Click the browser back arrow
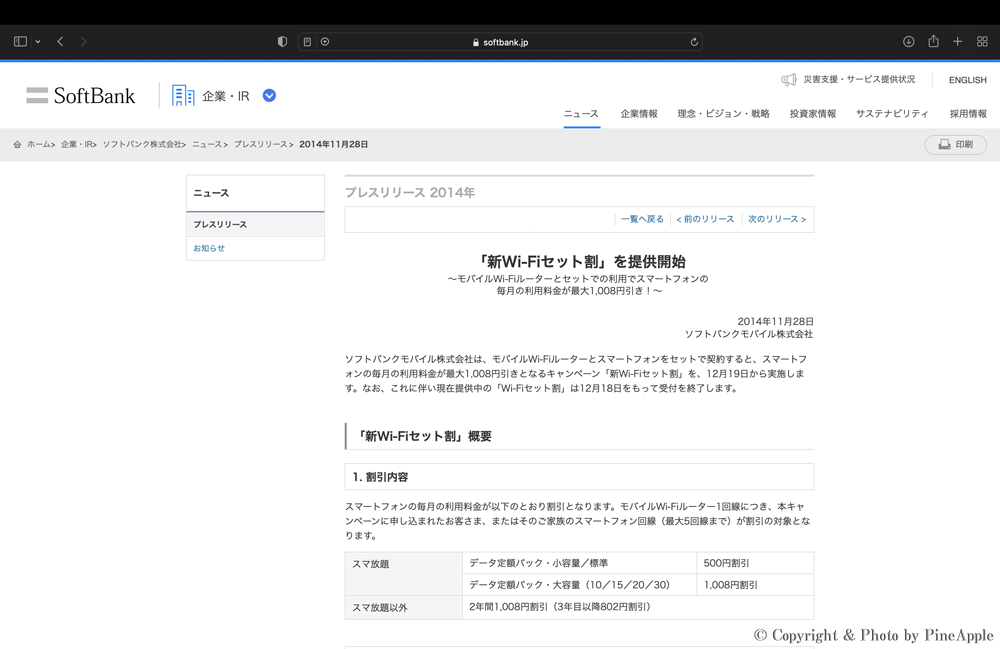Viewport: 1000px width, 649px height. pyautogui.click(x=60, y=42)
